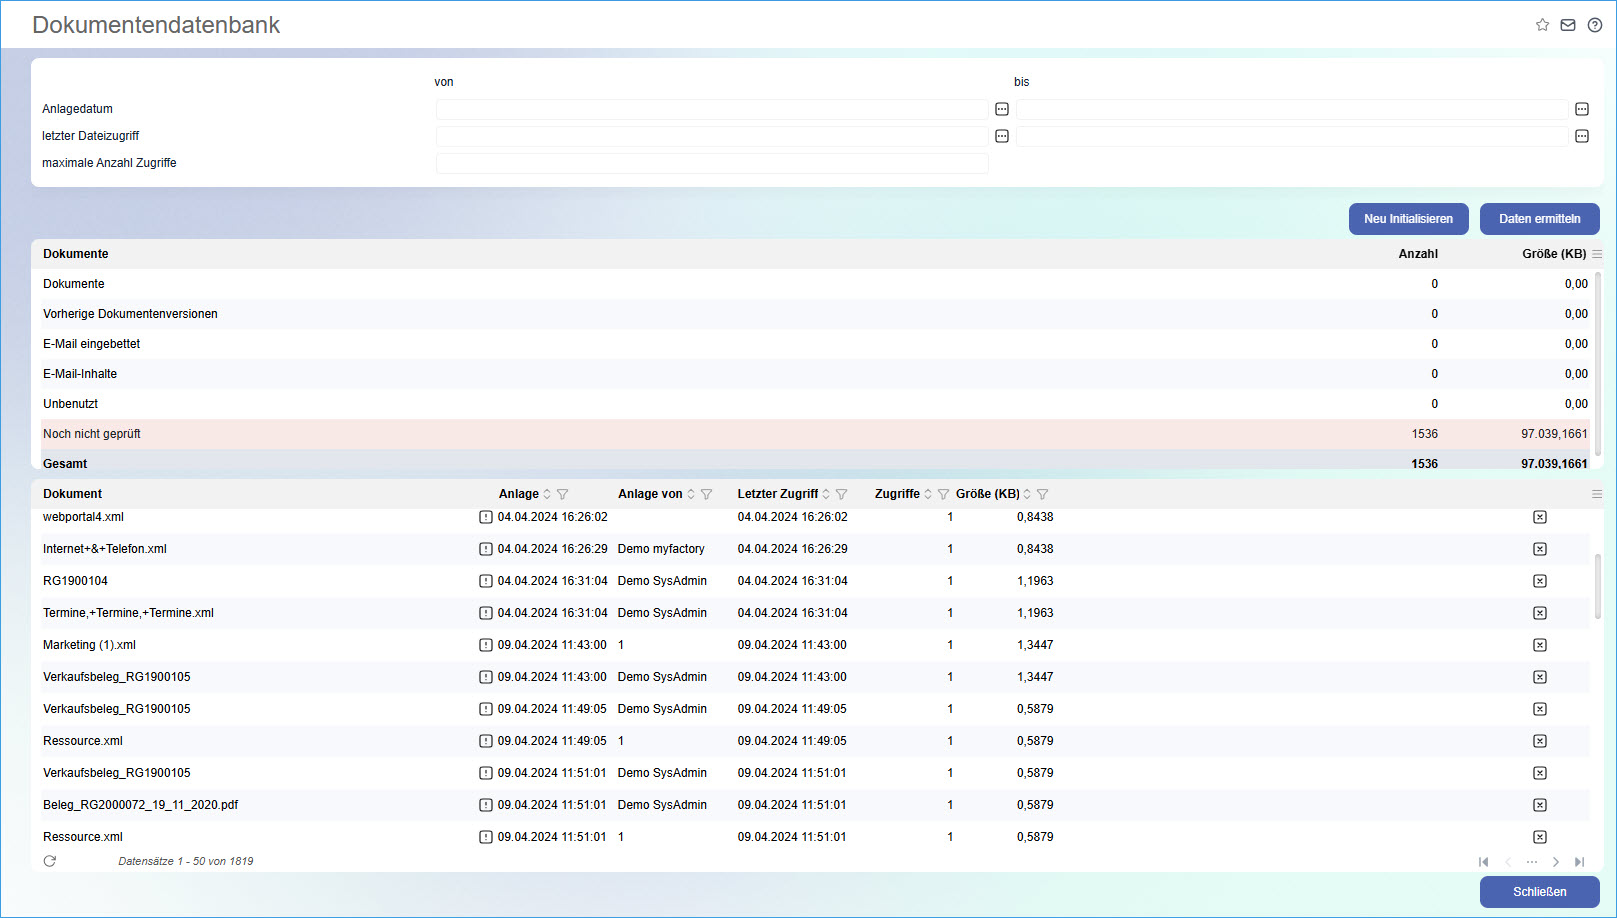Click info icon for RG1900104 row
This screenshot has width=1617, height=918.
(486, 581)
